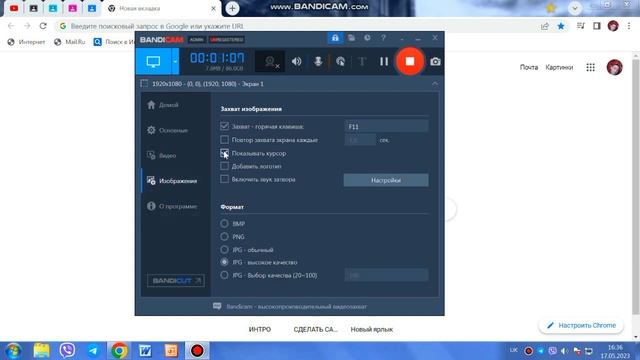640x360 pixels.
Task: Open Bandicam help question mark
Action: pos(383,38)
